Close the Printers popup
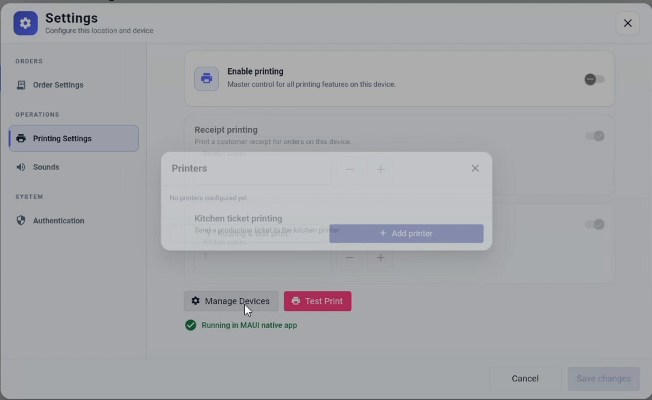Screen dimensions: 652x400 pos(475,168)
